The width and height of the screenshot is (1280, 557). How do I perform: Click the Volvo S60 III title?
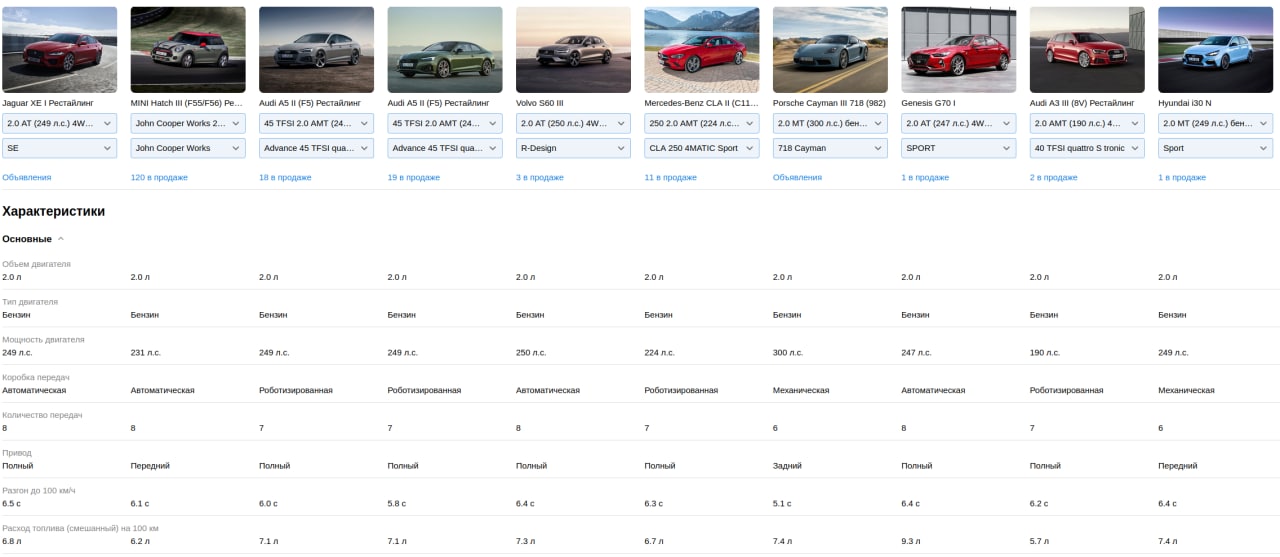tap(540, 102)
